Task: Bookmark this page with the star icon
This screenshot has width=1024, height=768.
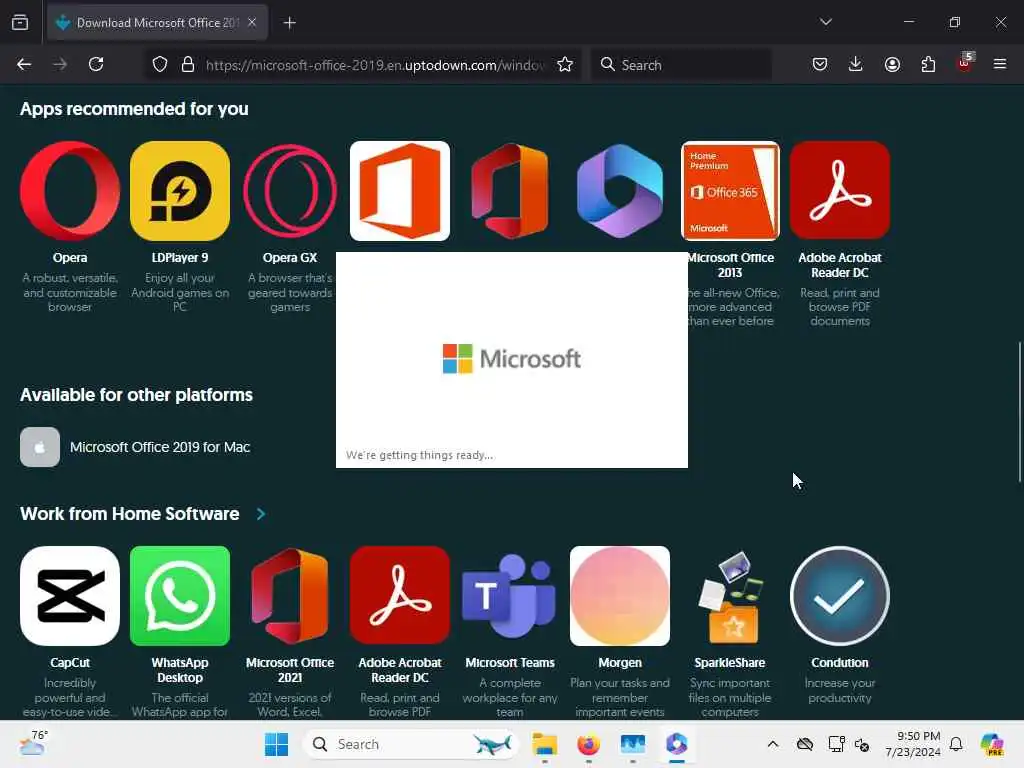Action: [x=565, y=64]
